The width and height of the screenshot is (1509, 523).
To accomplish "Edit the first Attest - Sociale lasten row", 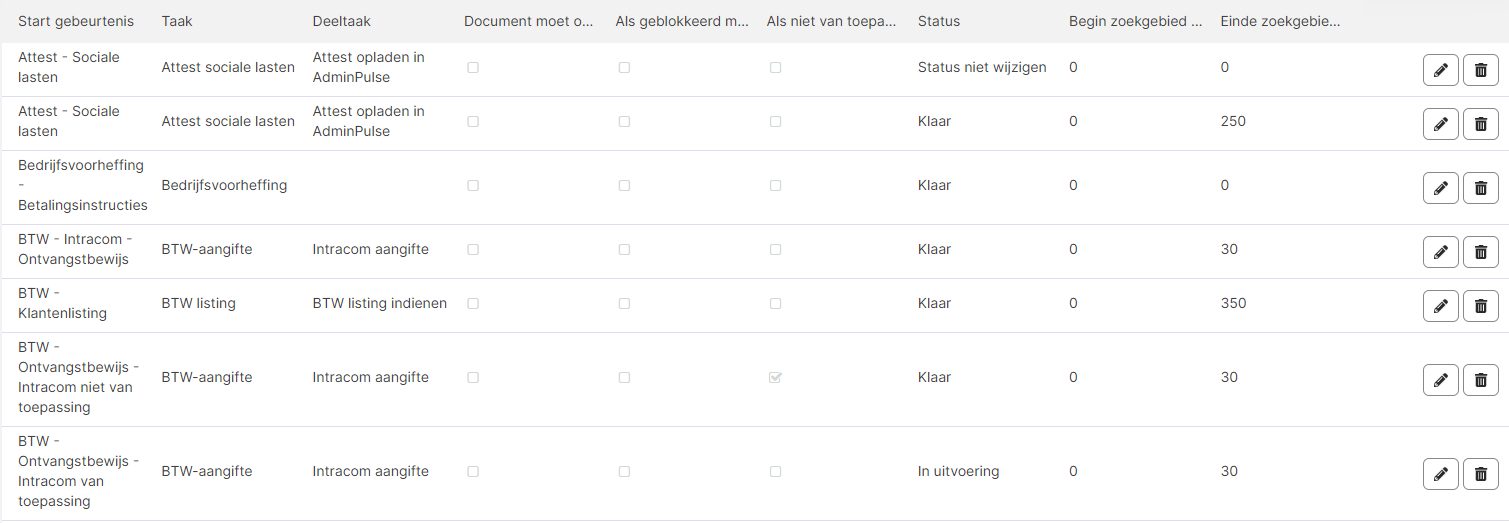I will [x=1440, y=70].
